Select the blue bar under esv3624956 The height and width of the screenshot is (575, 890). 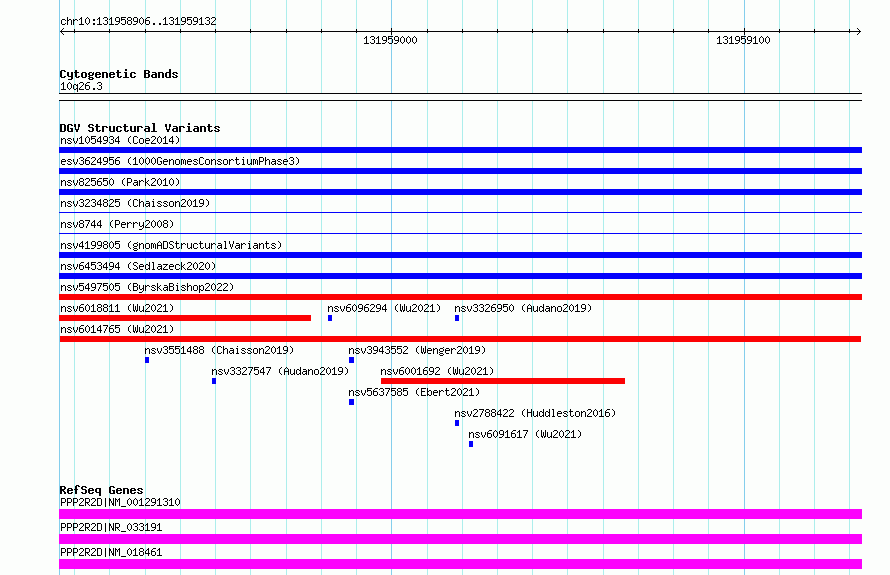[460, 171]
